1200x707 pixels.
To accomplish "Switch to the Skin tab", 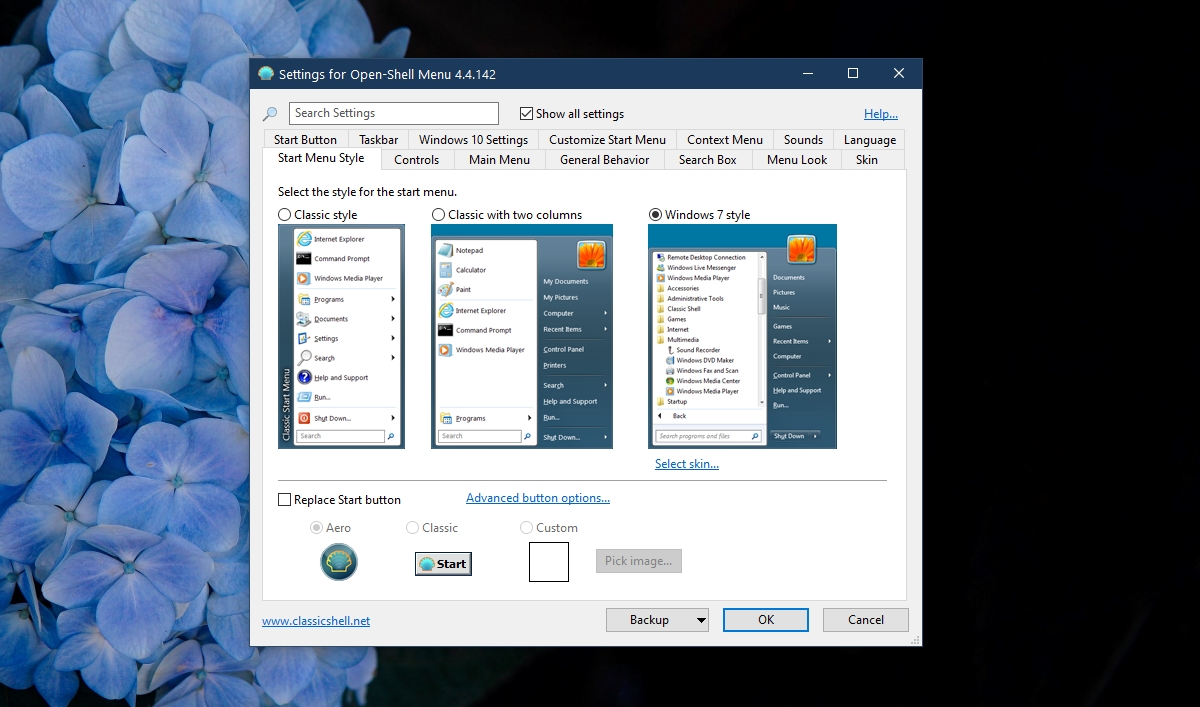I will point(866,159).
